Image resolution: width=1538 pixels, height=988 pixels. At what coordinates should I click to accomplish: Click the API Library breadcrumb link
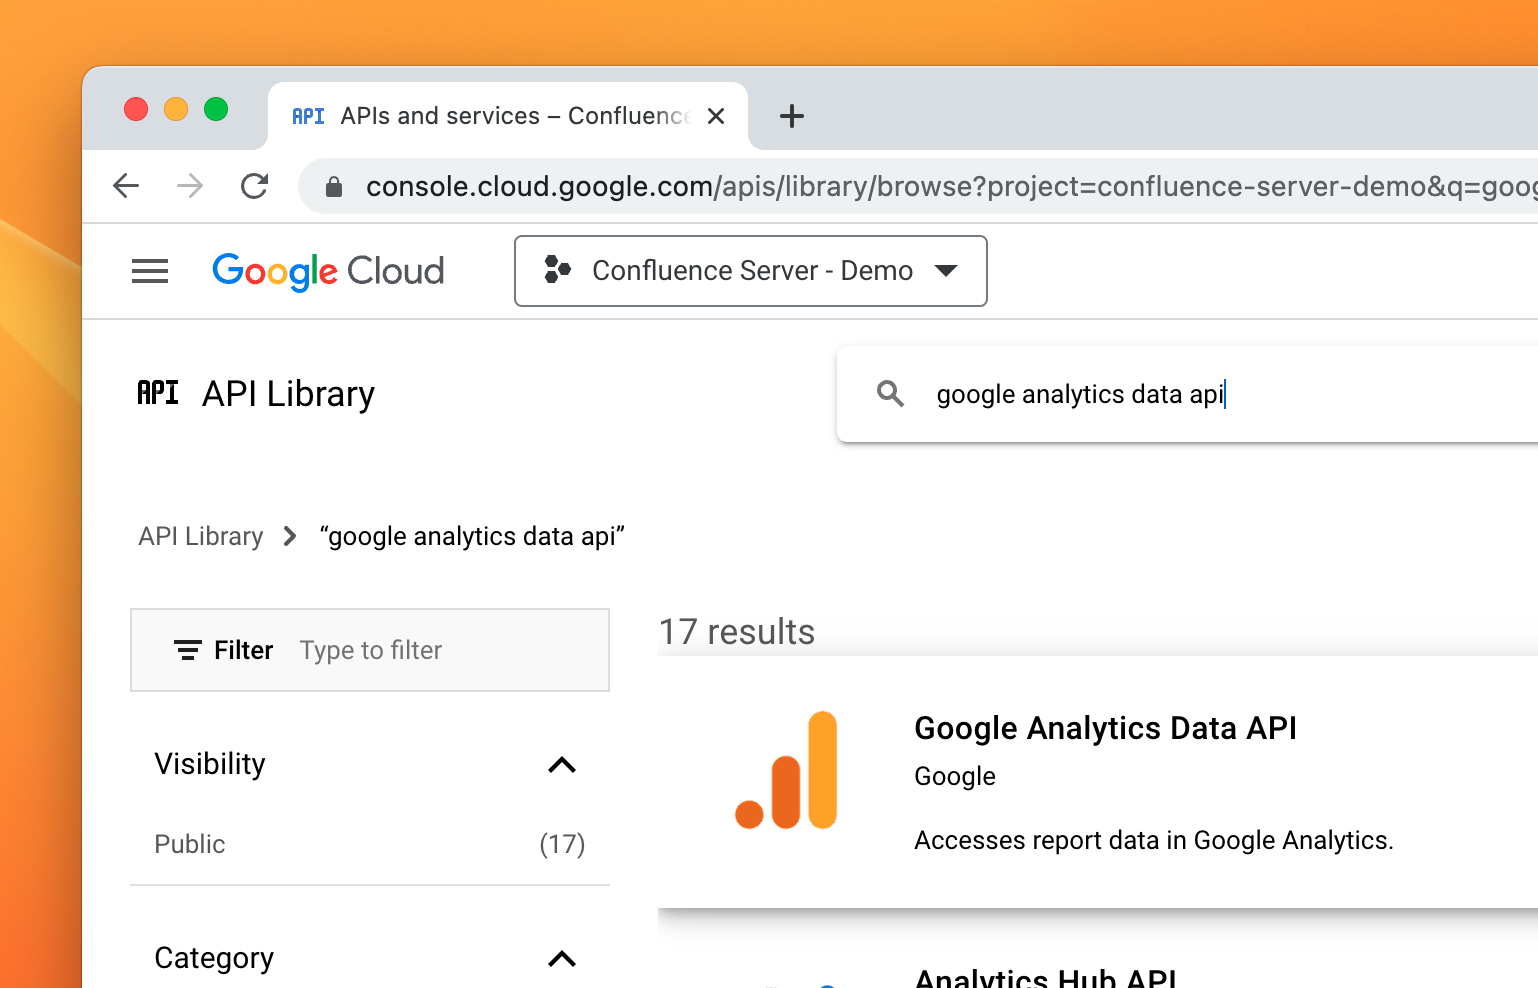point(201,537)
